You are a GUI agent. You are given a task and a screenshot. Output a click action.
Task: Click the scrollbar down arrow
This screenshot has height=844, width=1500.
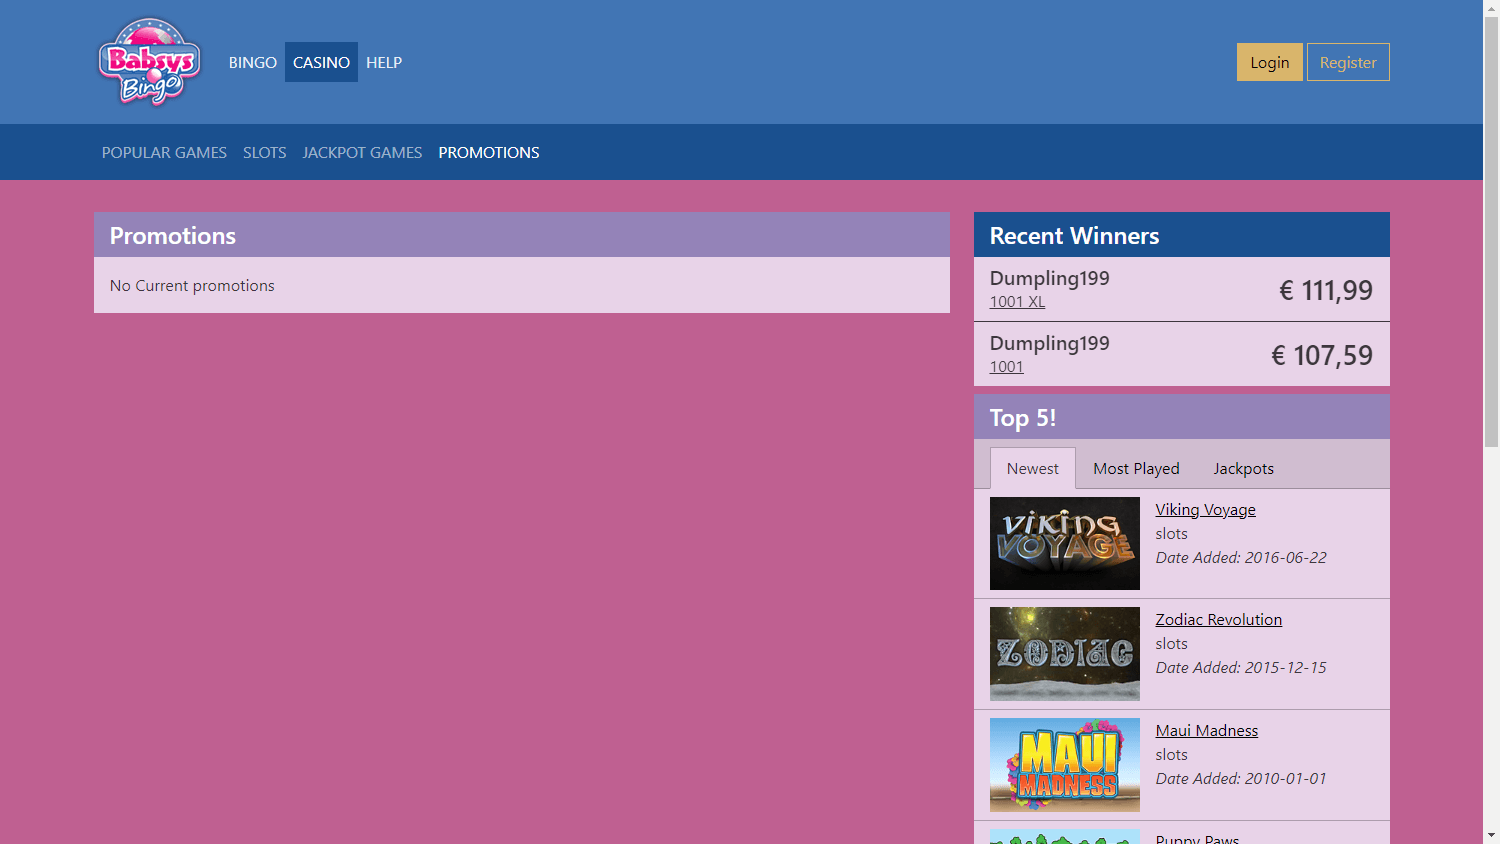tap(1491, 835)
